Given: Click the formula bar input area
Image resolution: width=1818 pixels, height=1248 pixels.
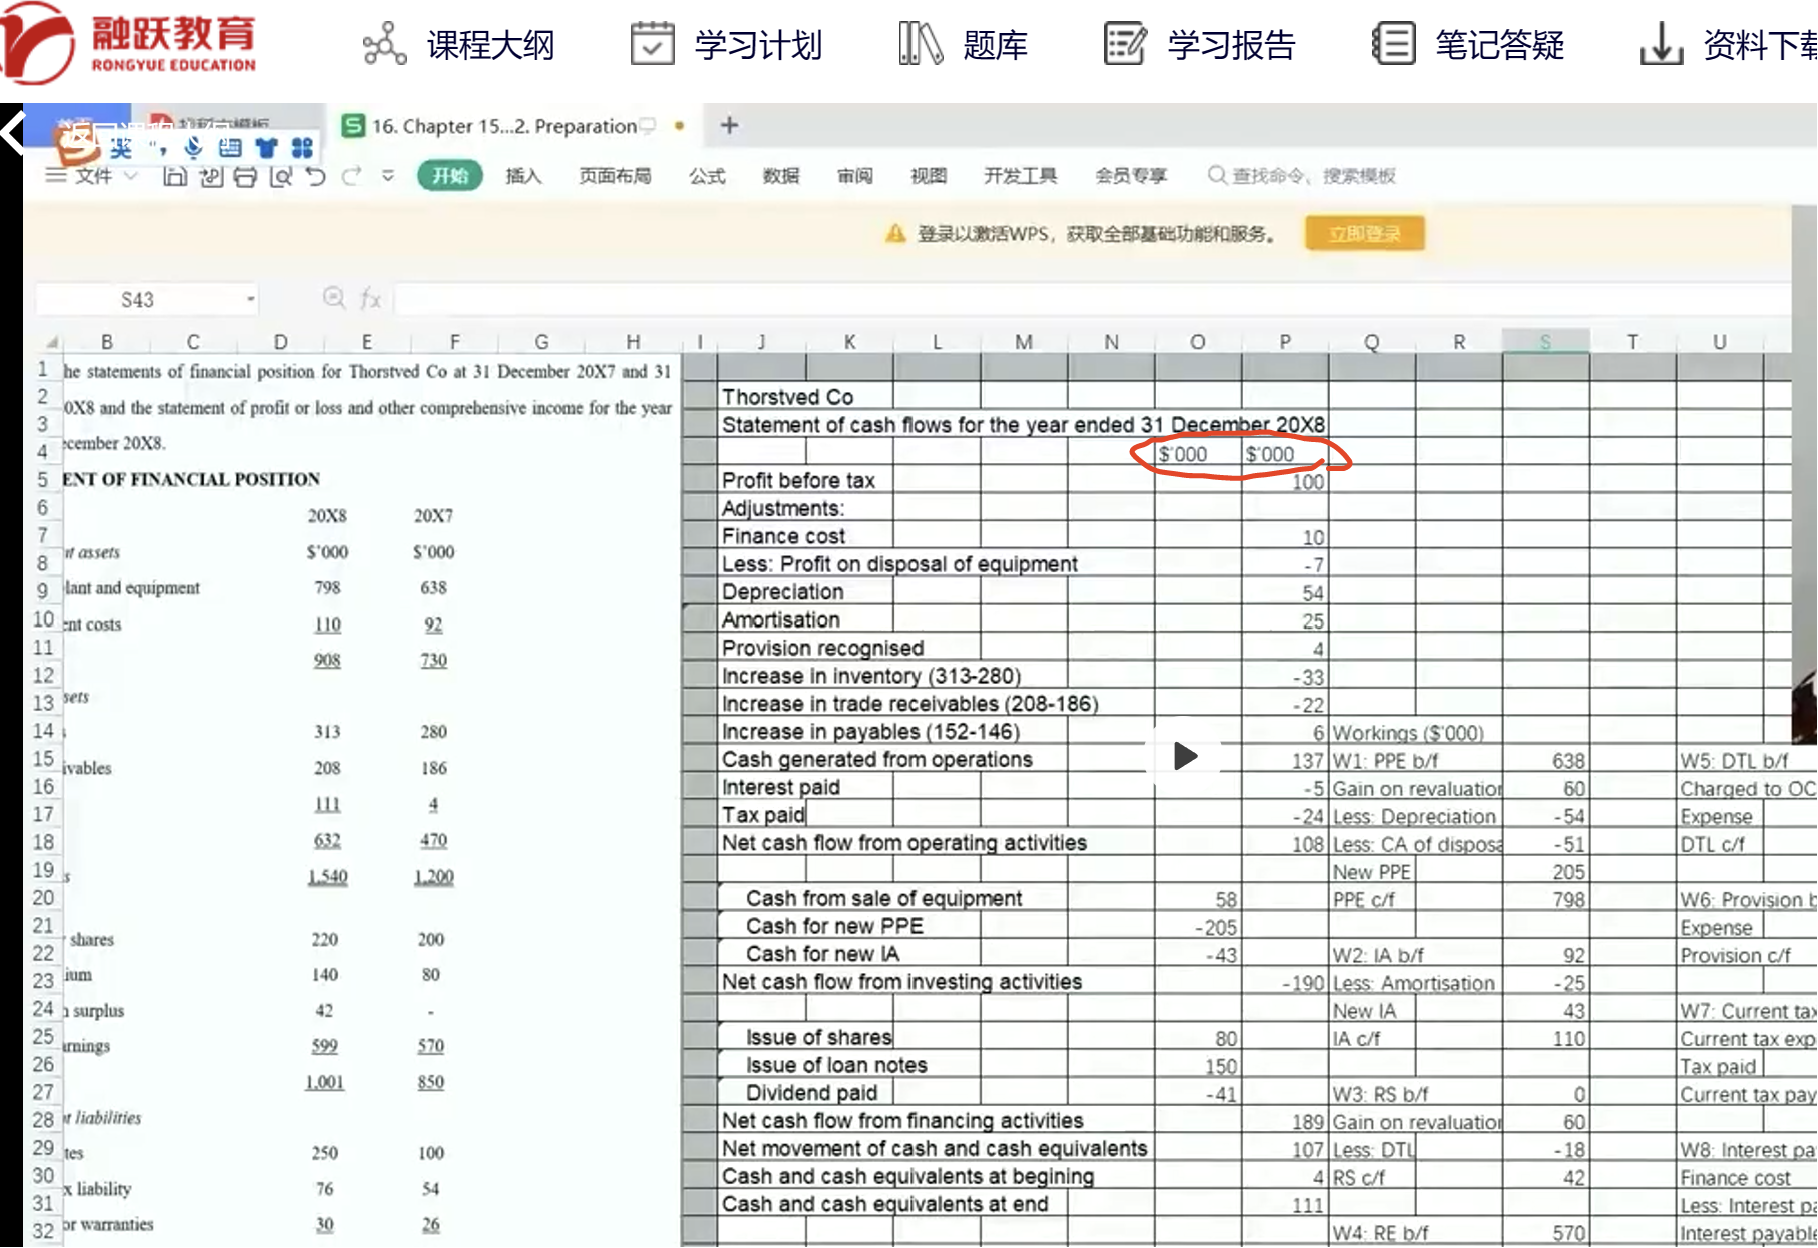Looking at the screenshot, I should 1090,299.
